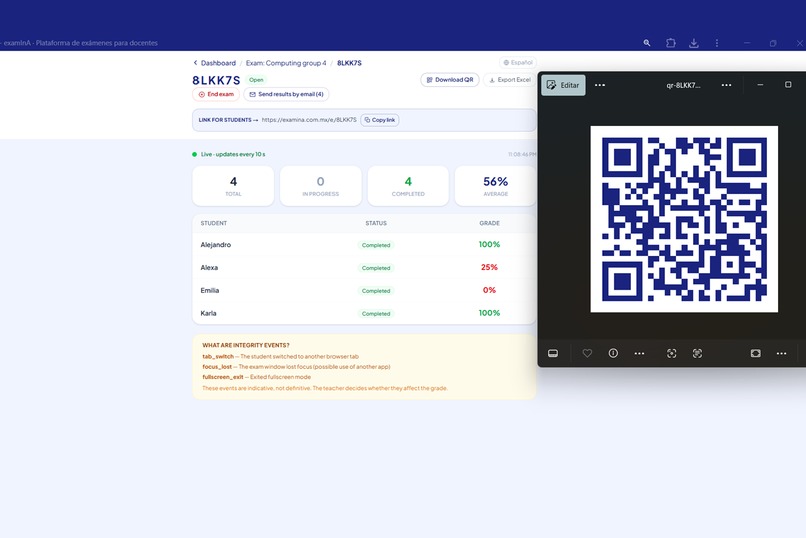Show file information with the info icon
This screenshot has width=806, height=538.
coord(613,353)
